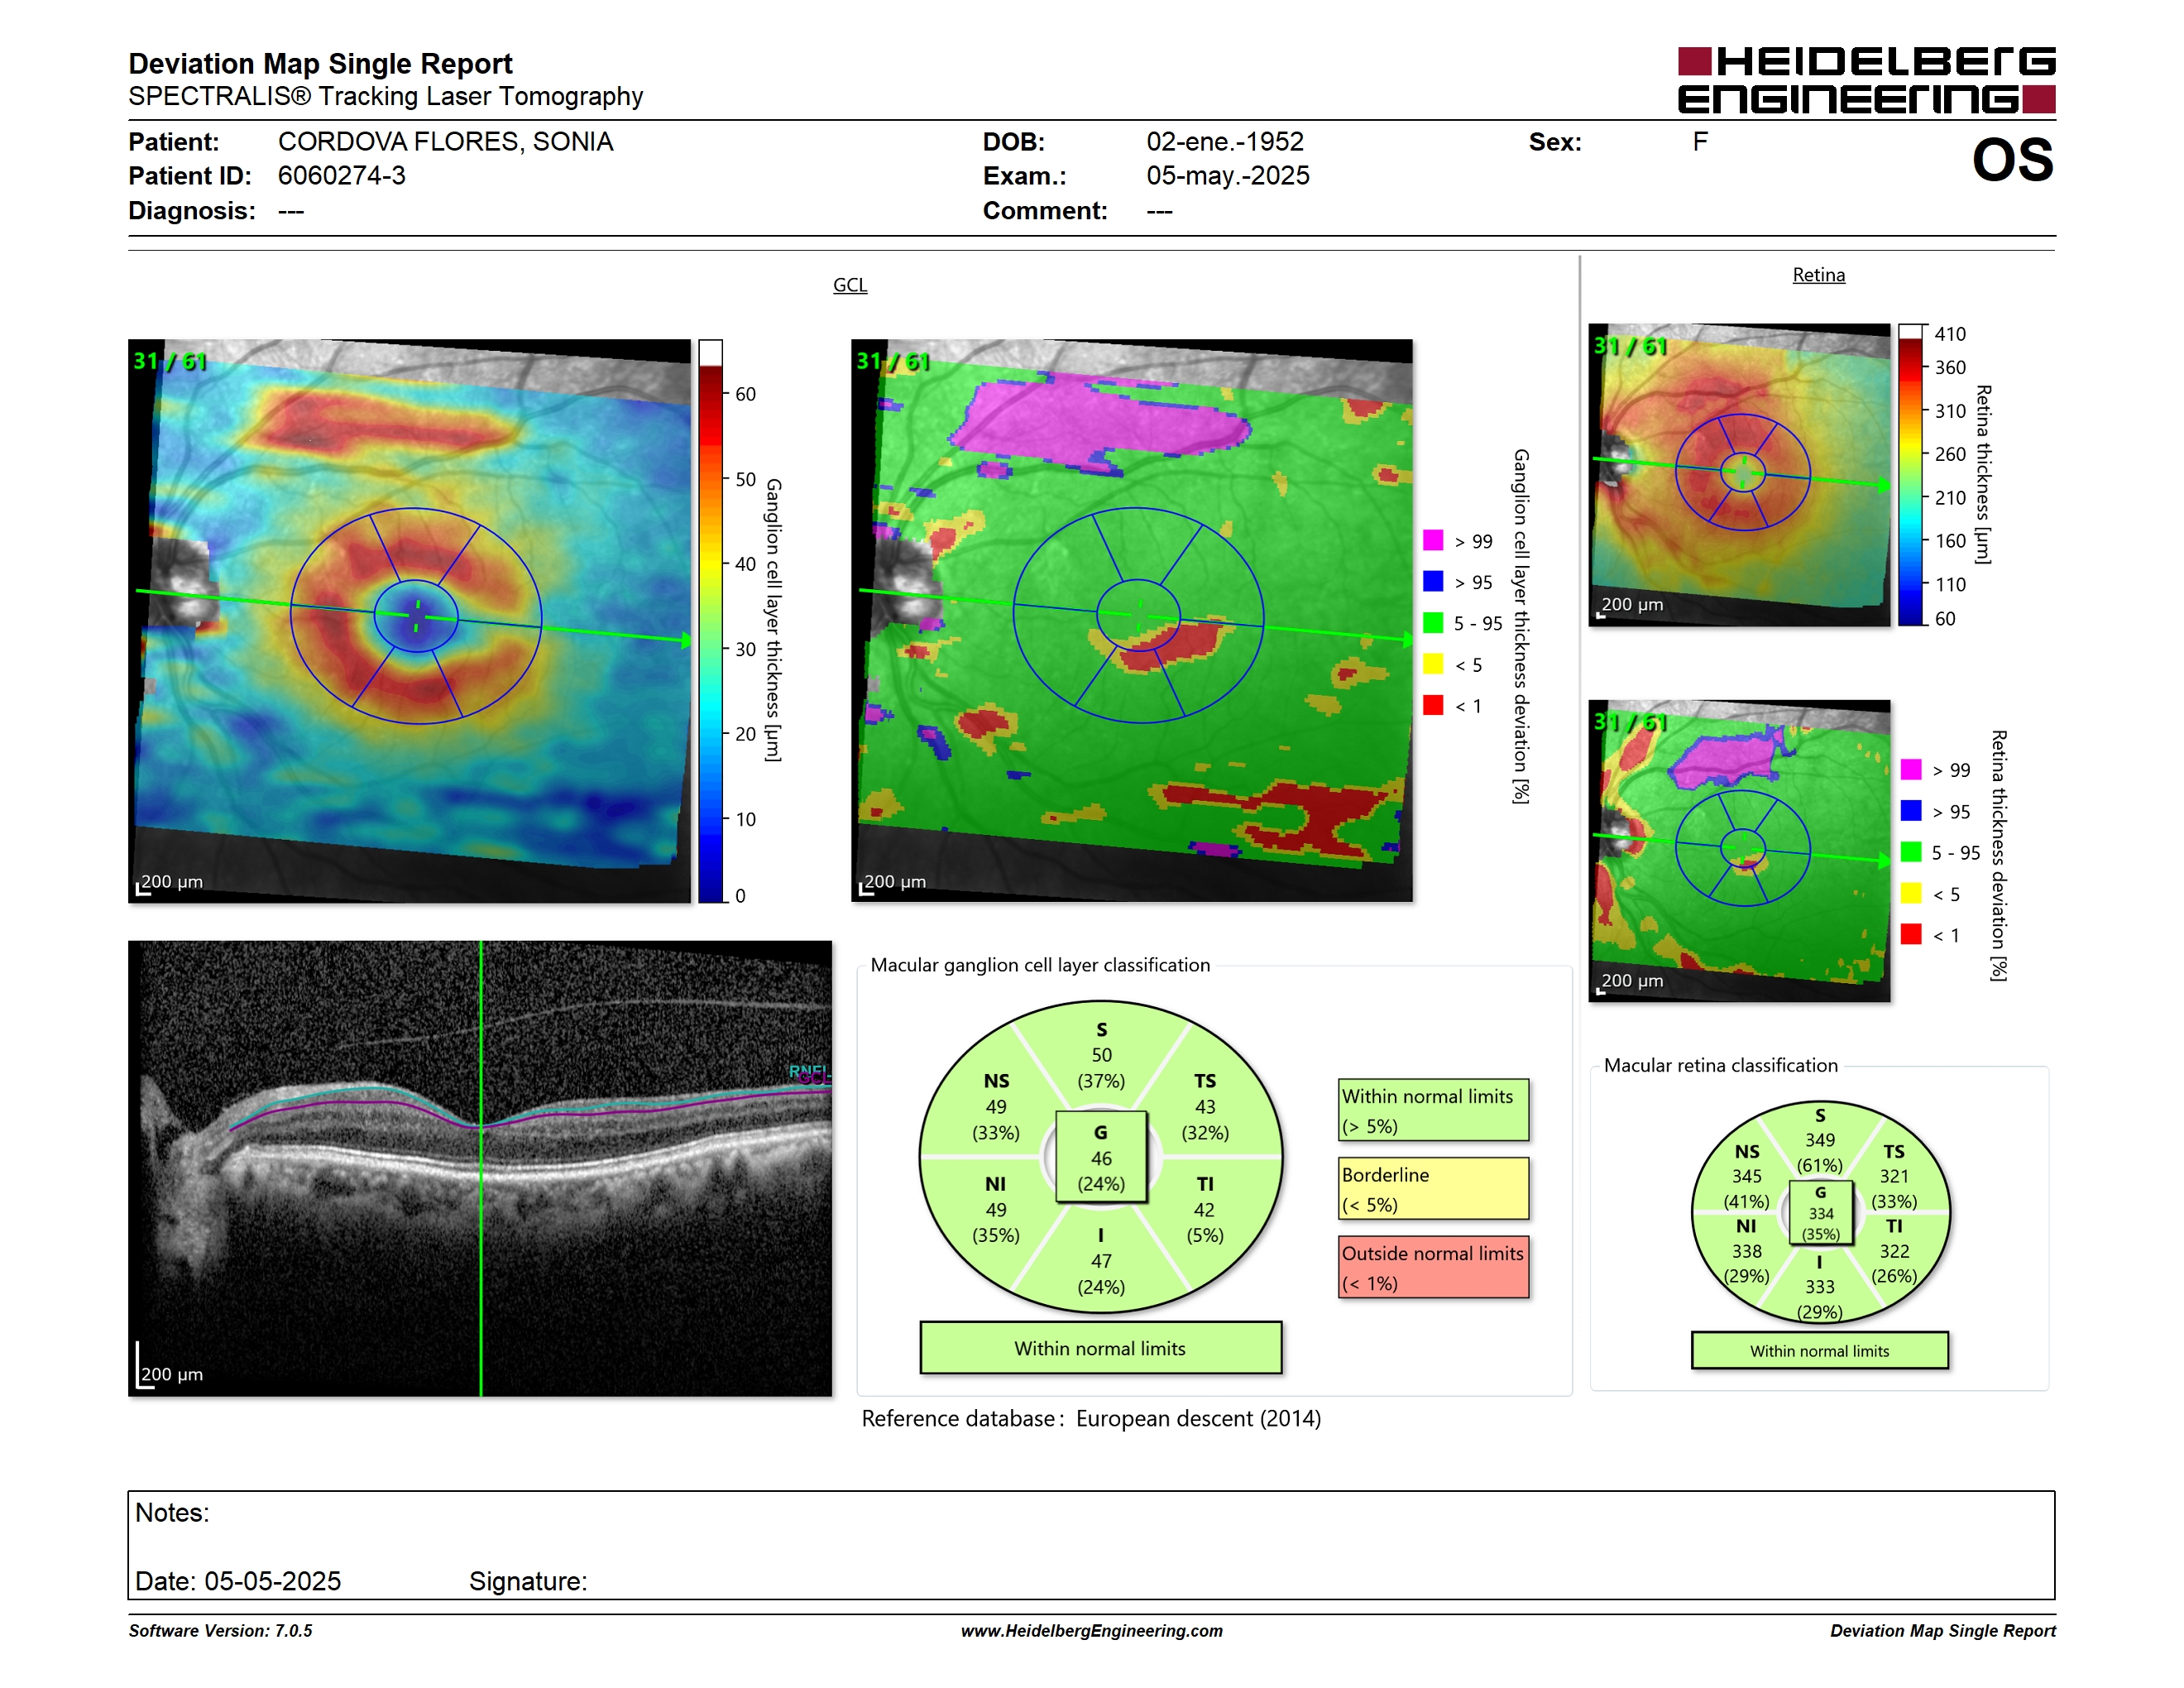Screen dimensions: 2184x1688
Task: Click the Notes field
Action: pyautogui.click(x=1091, y=1545)
